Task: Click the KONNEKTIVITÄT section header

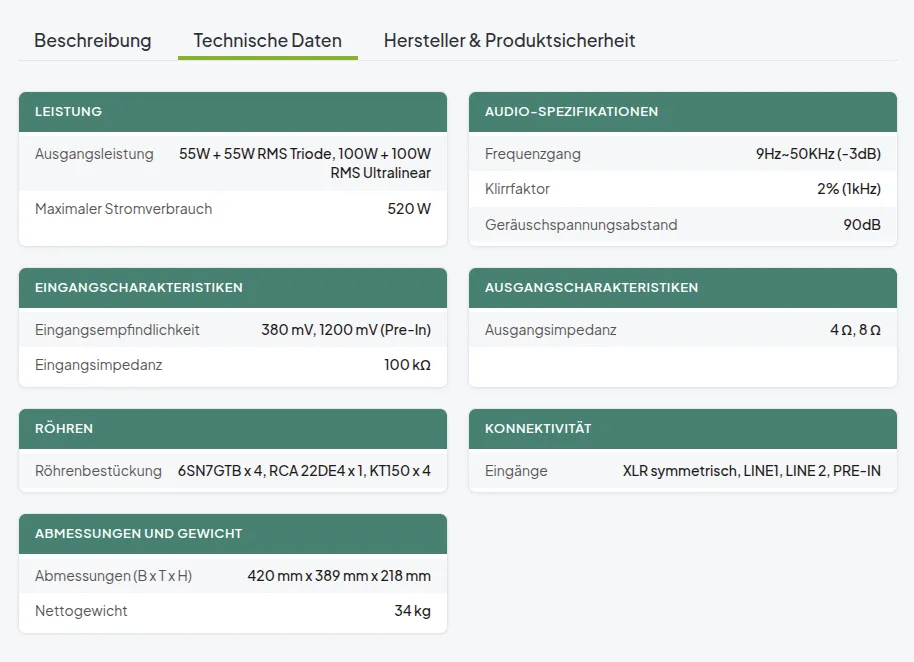Action: [x=683, y=429]
